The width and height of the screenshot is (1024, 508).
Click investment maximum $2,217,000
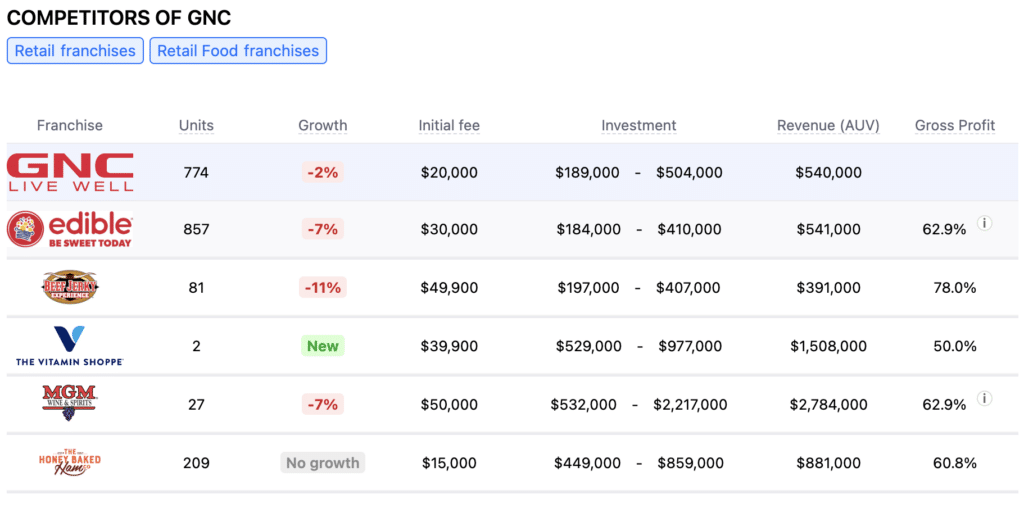690,405
